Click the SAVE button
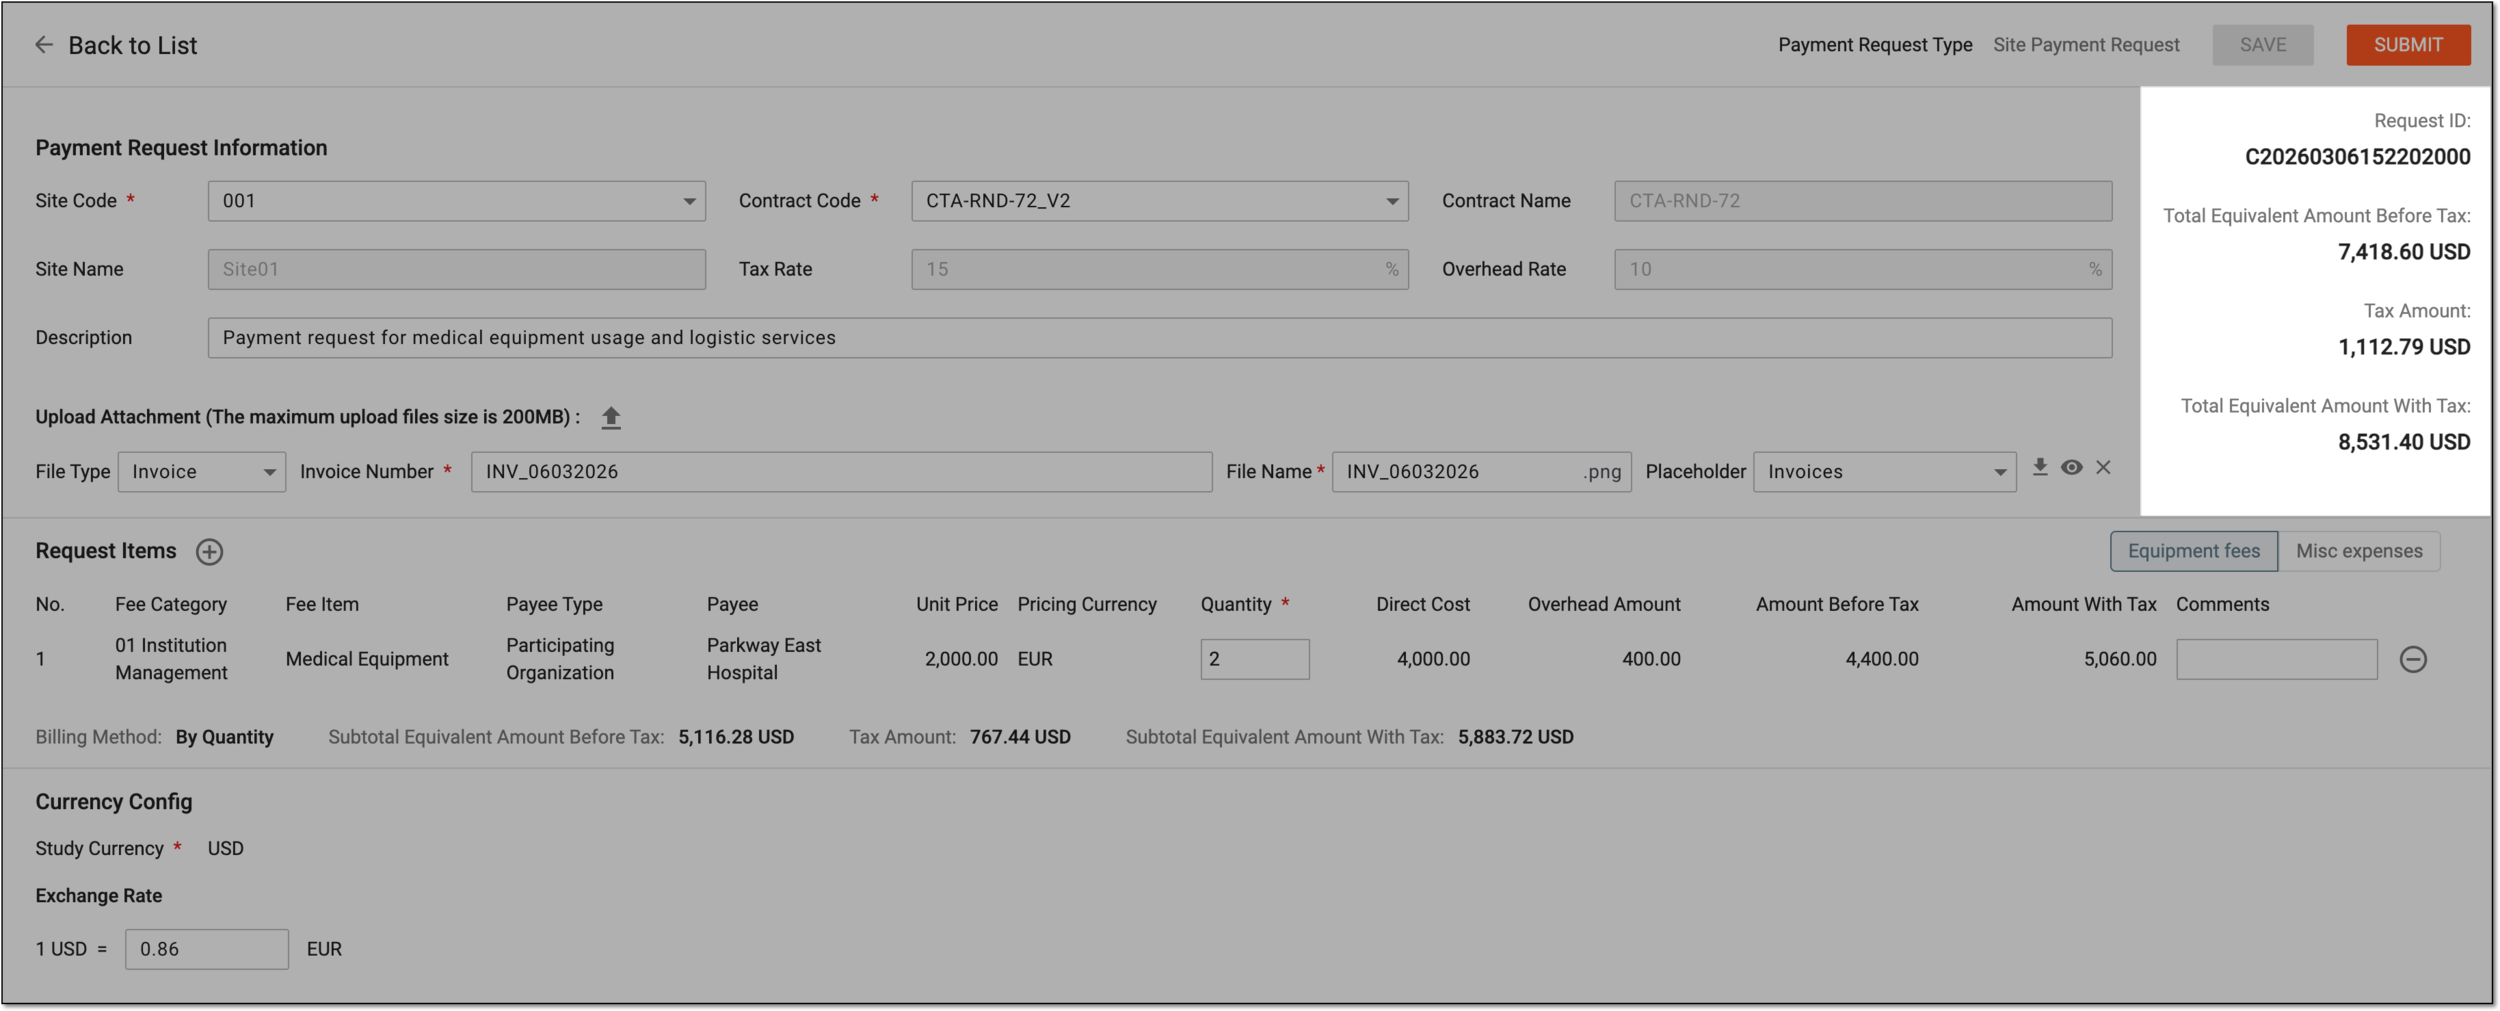Screen dimensions: 2500x1011 coord(2263,45)
